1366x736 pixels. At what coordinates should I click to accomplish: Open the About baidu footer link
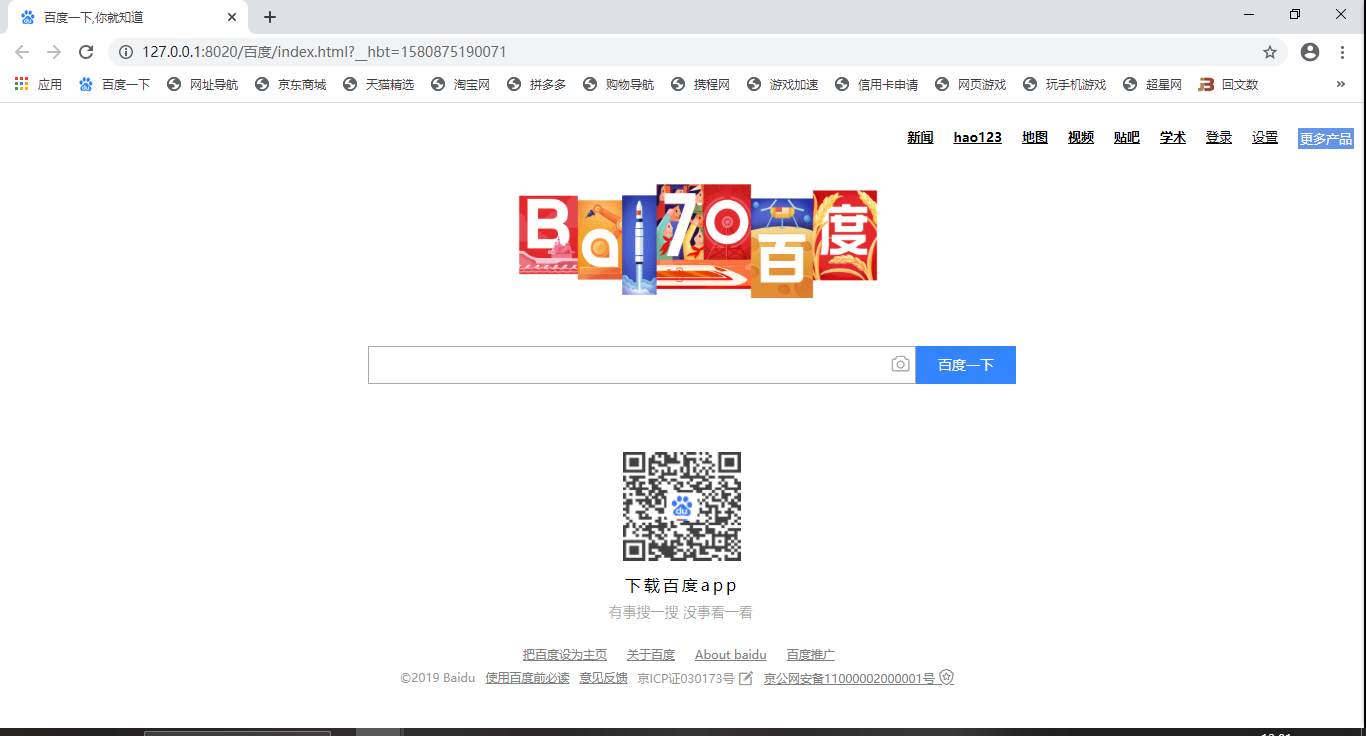click(731, 655)
